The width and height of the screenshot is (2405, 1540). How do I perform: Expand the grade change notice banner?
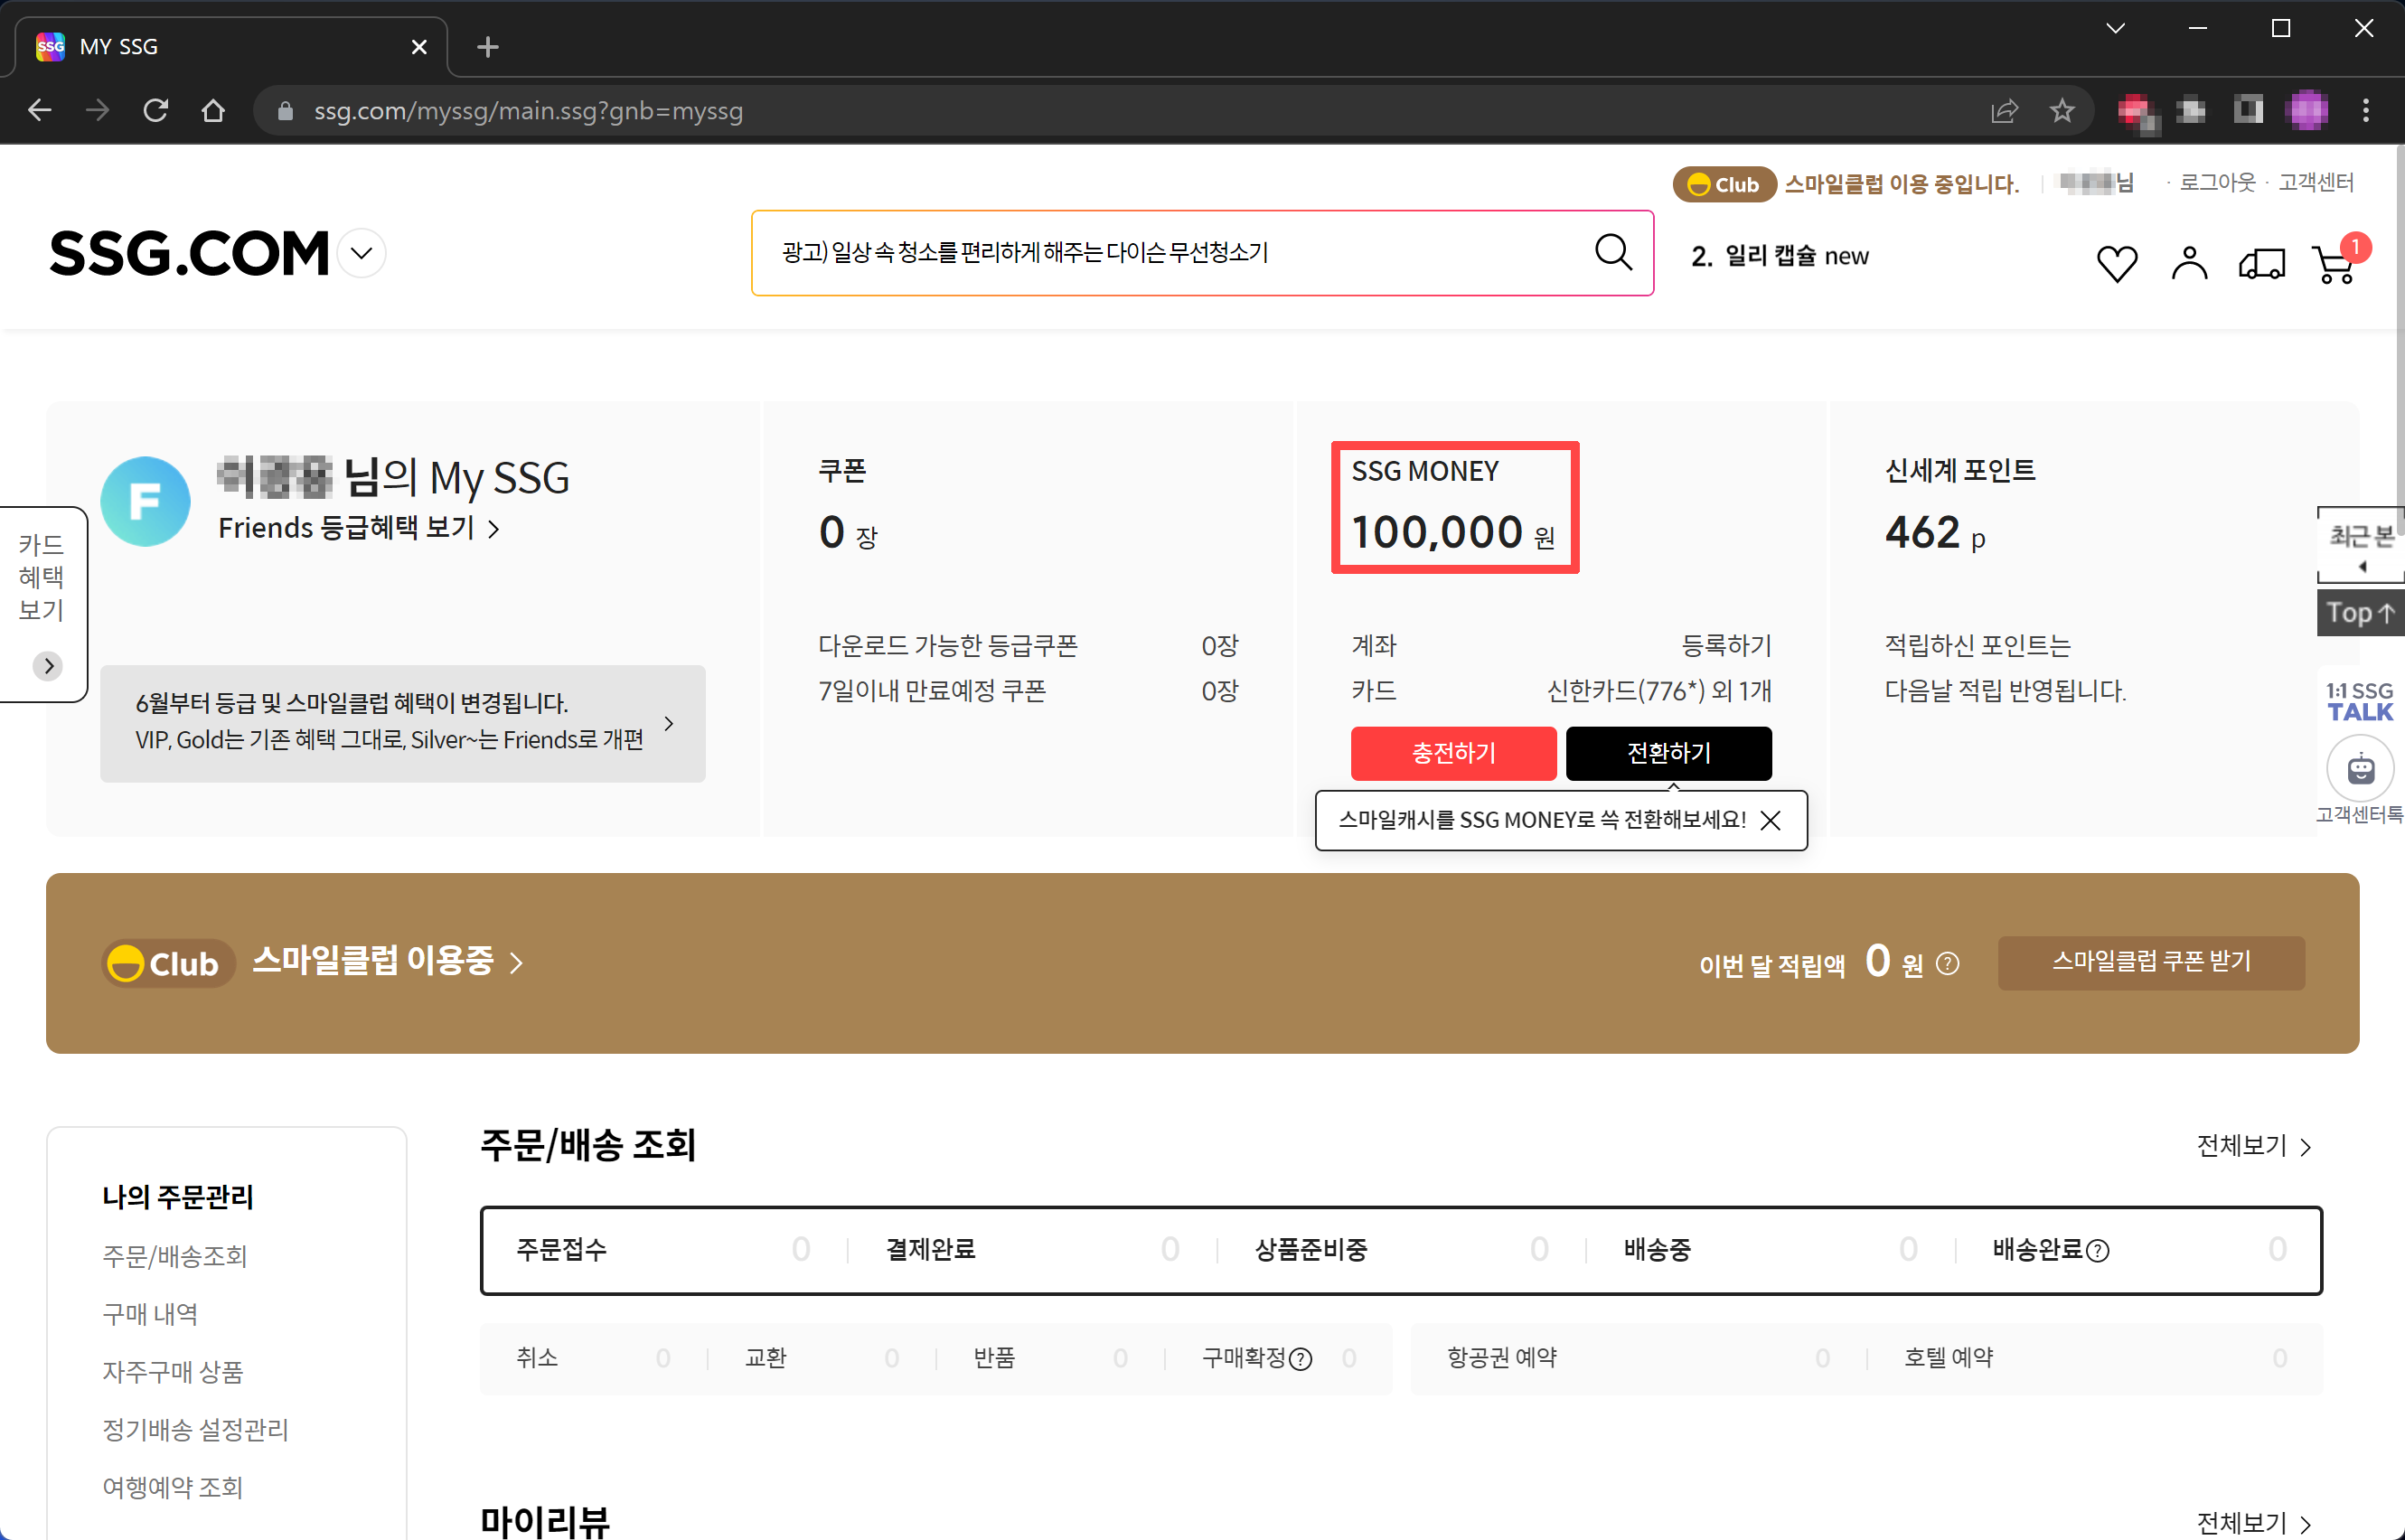click(x=403, y=723)
